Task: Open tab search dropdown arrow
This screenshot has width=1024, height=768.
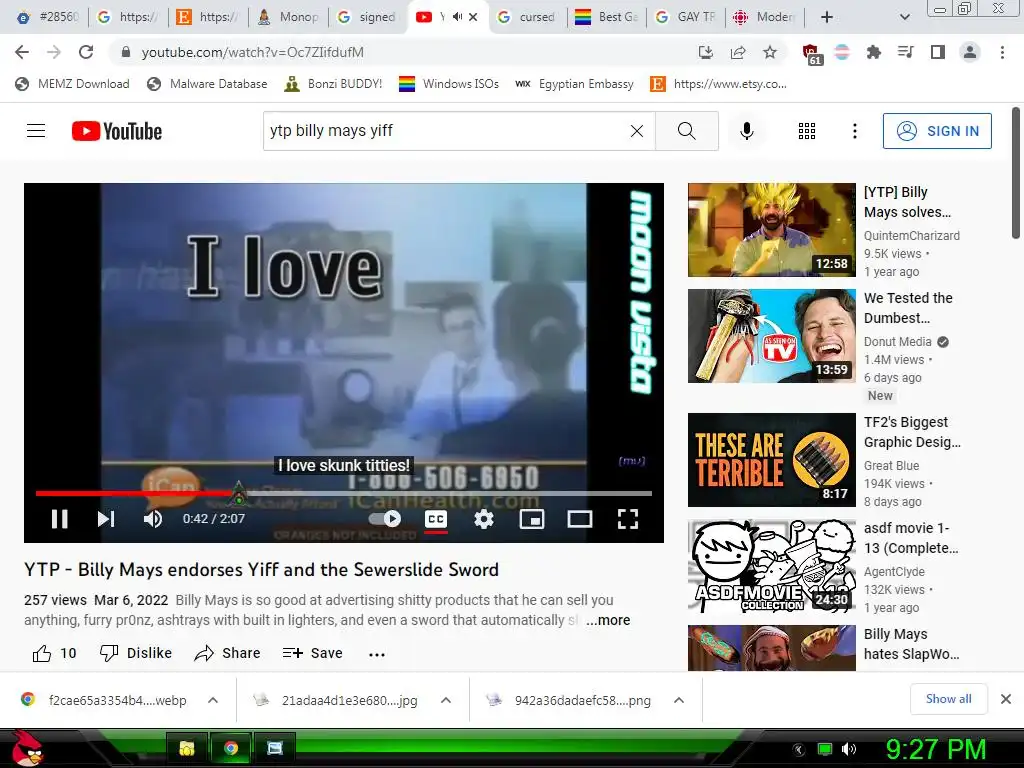Action: [x=904, y=17]
